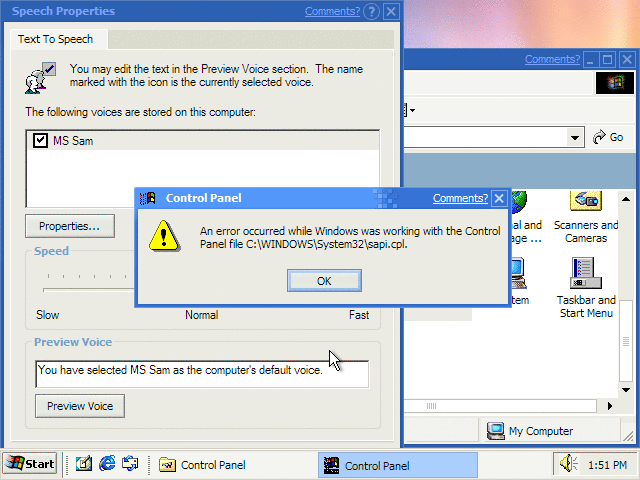This screenshot has width=640, height=480.
Task: Click the Windows flag throbber icon
Action: 615,83
